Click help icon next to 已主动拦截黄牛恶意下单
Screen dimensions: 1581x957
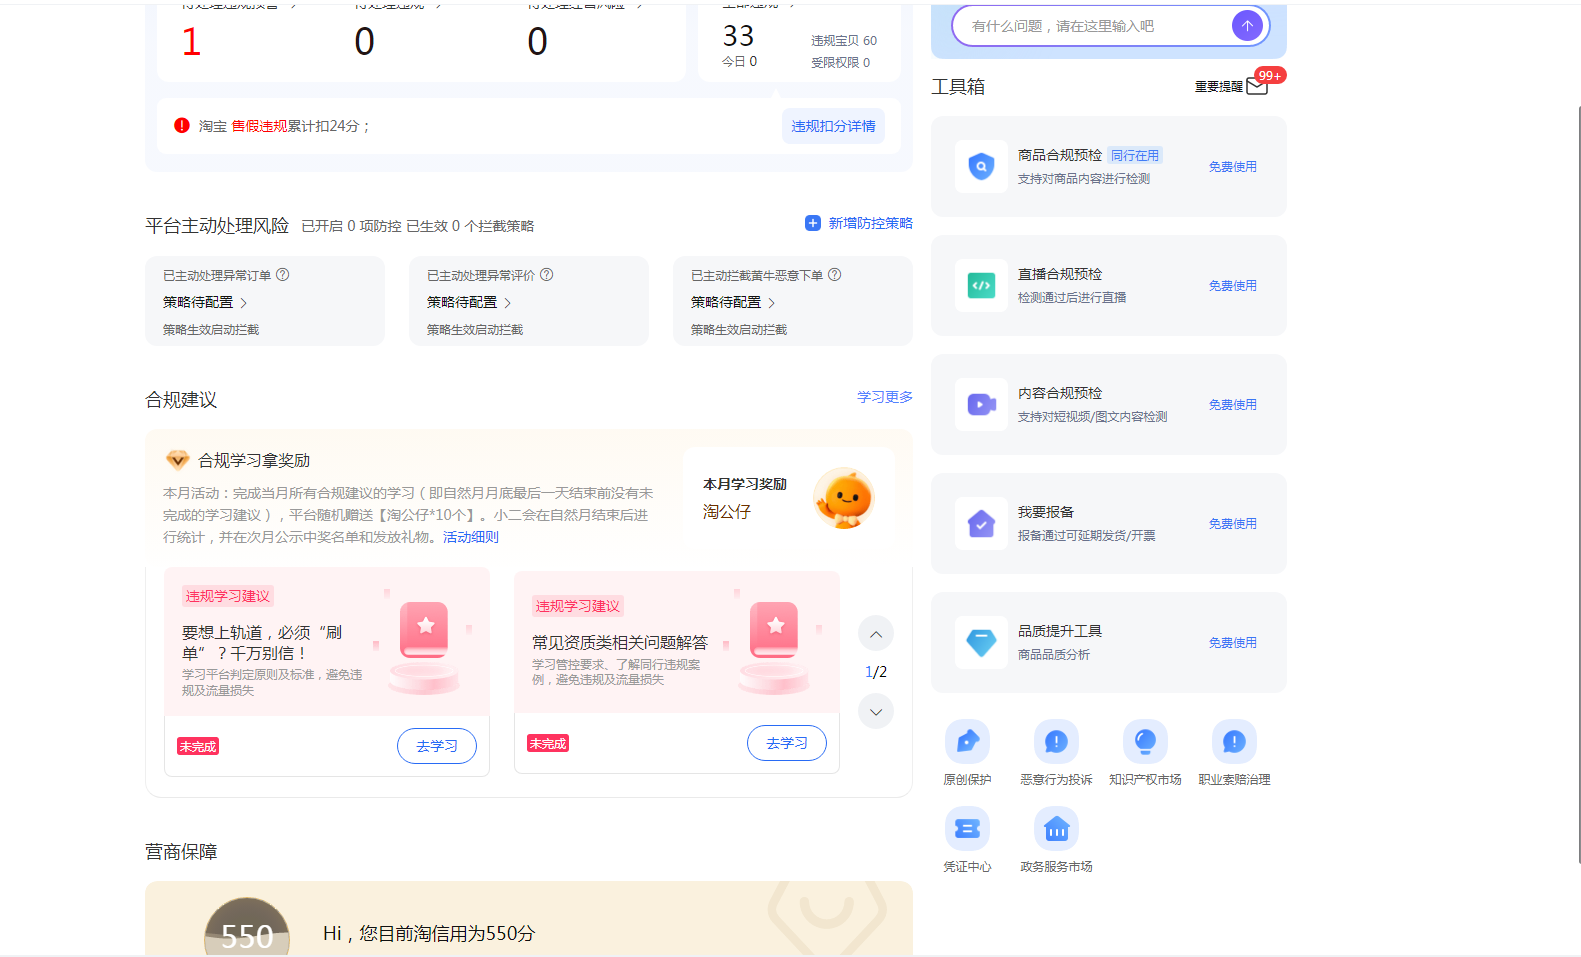pyautogui.click(x=835, y=275)
